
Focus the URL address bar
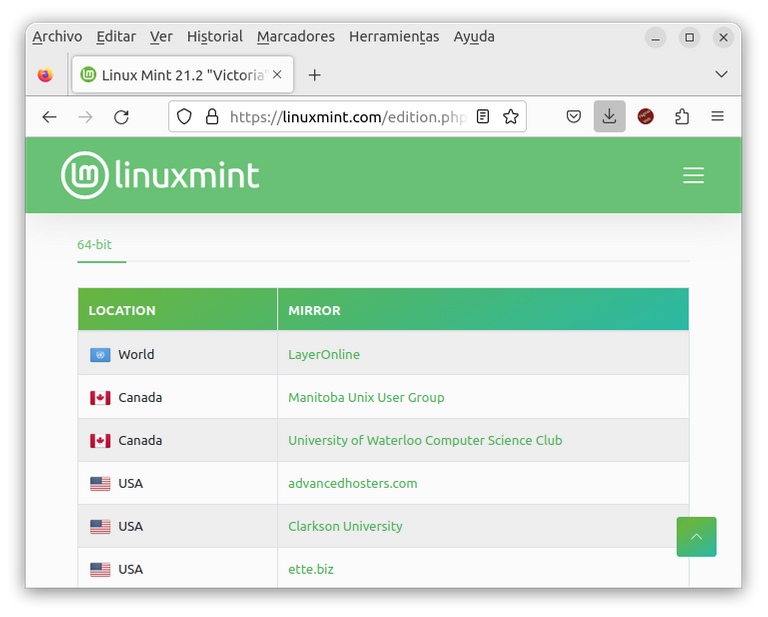click(347, 117)
